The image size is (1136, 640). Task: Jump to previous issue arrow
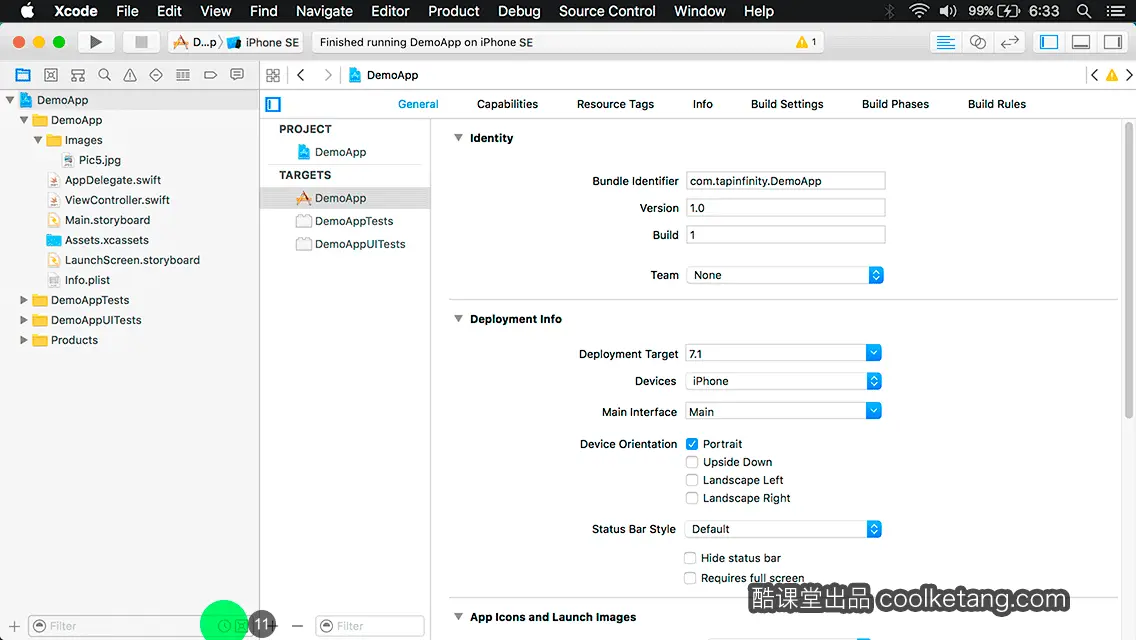coord(1095,75)
